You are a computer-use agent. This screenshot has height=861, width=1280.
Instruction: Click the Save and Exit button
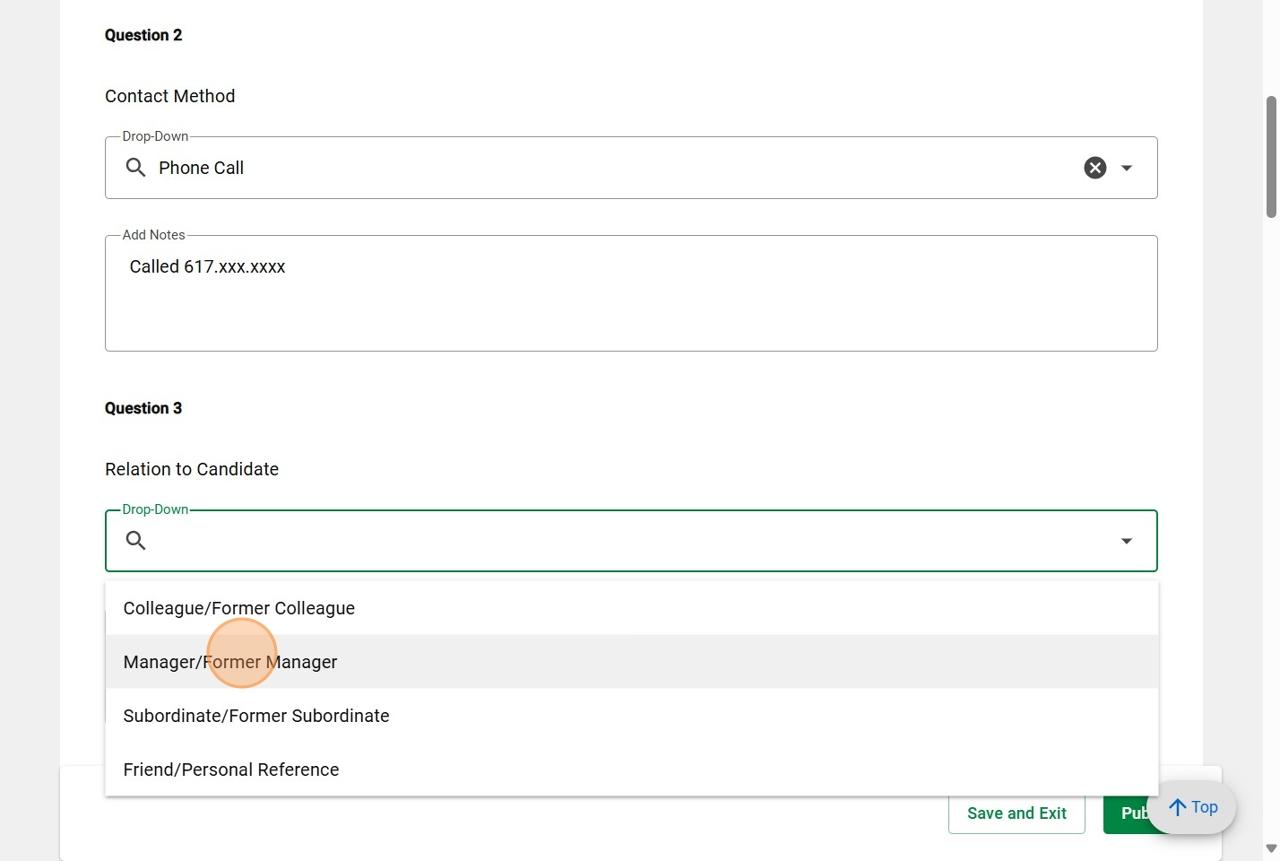click(x=1016, y=813)
